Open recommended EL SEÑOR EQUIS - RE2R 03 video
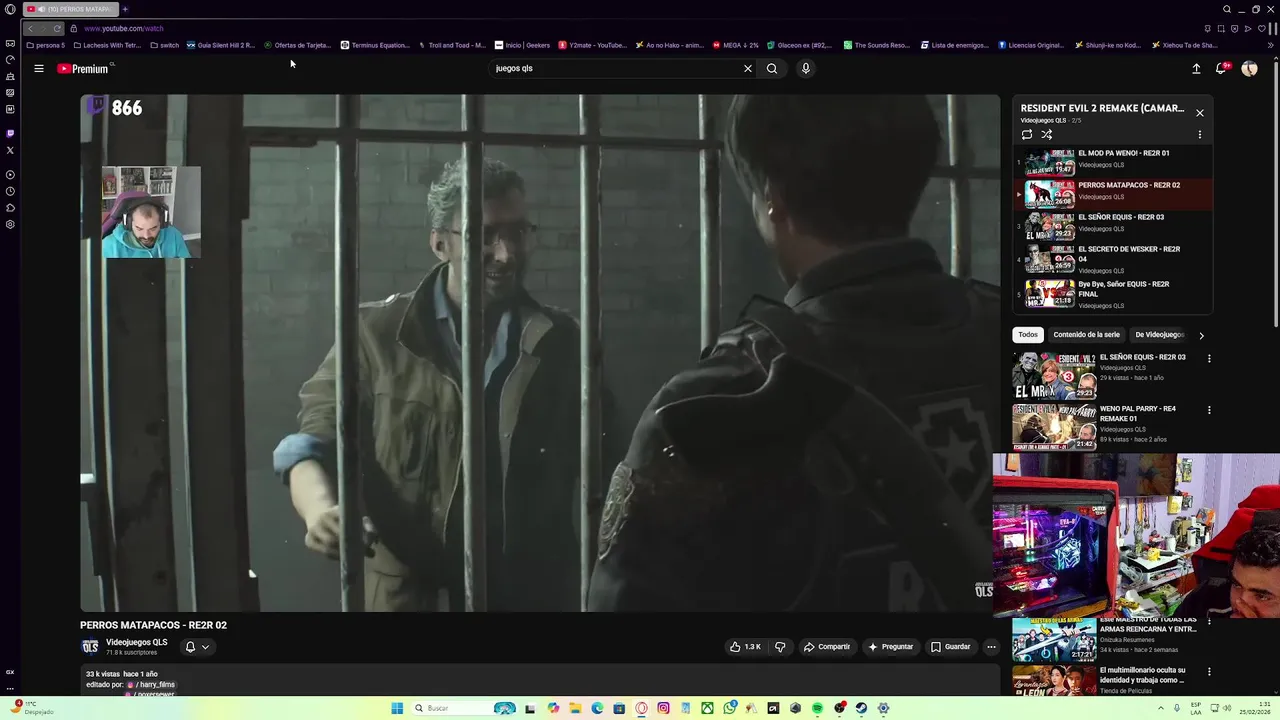 pyautogui.click(x=1142, y=357)
